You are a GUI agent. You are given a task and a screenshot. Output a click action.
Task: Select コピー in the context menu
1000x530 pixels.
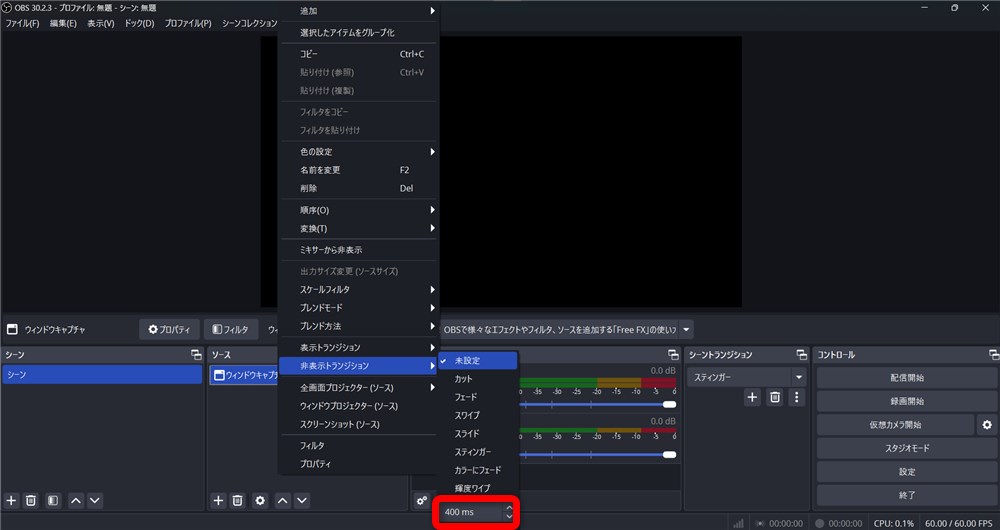(359, 54)
